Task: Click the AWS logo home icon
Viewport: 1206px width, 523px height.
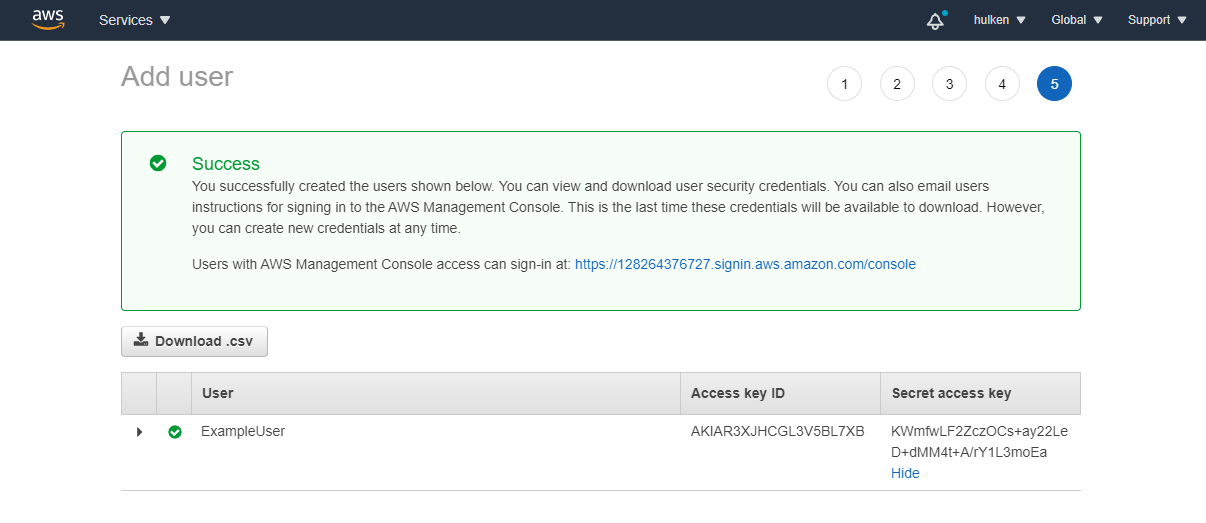Action: (47, 19)
